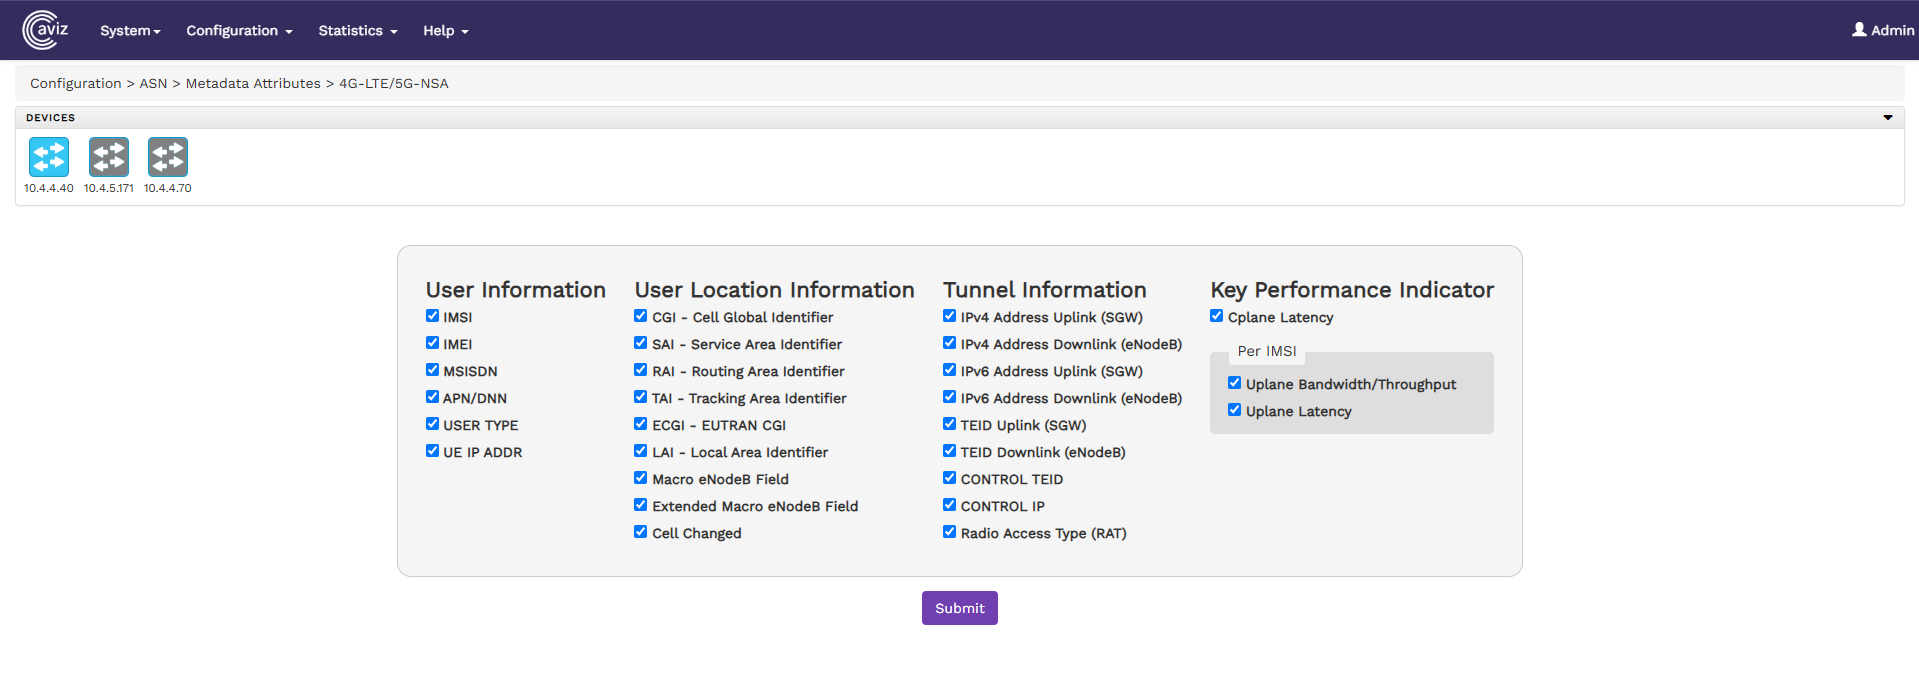The height and width of the screenshot is (689, 1919).
Task: Open the System dropdown menu
Action: pos(130,31)
